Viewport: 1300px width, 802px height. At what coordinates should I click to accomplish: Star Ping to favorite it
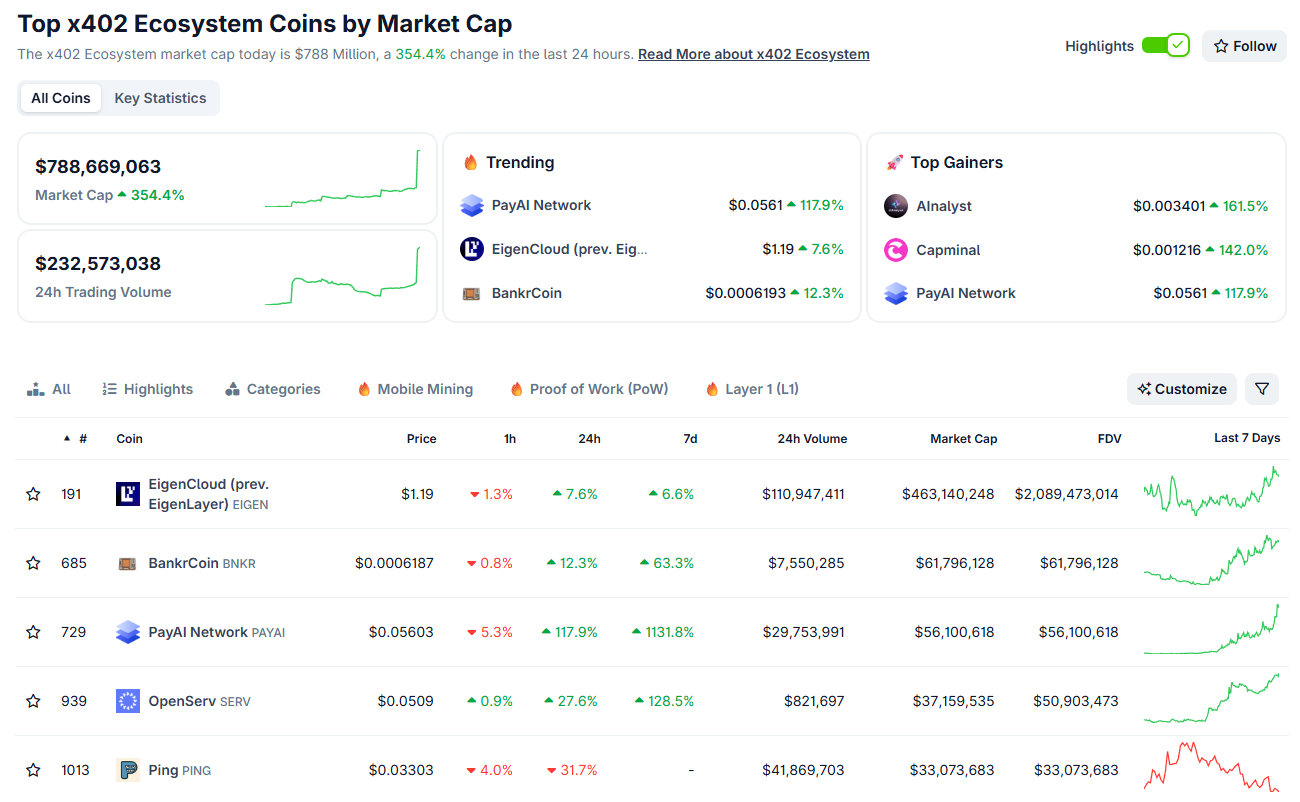[x=33, y=770]
